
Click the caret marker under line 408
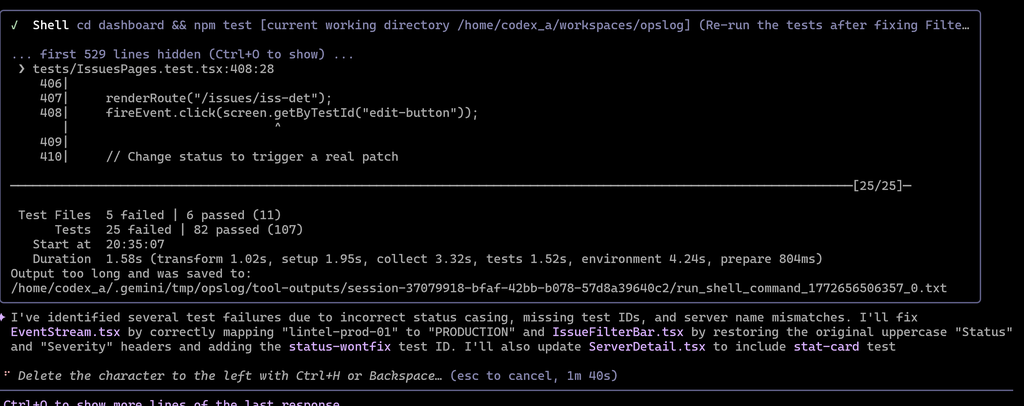(x=278, y=126)
